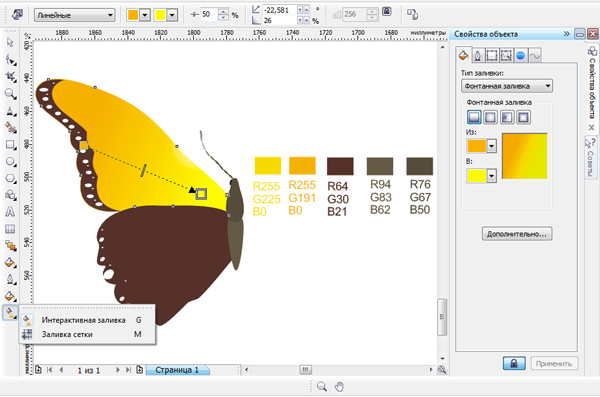
Task: Select the Fill bucket tool
Action: coord(10,296)
